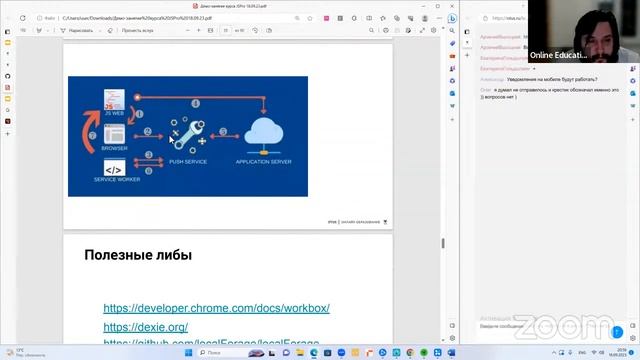Open the table of contents panel
This screenshot has width=640, height=360.
click(x=23, y=30)
